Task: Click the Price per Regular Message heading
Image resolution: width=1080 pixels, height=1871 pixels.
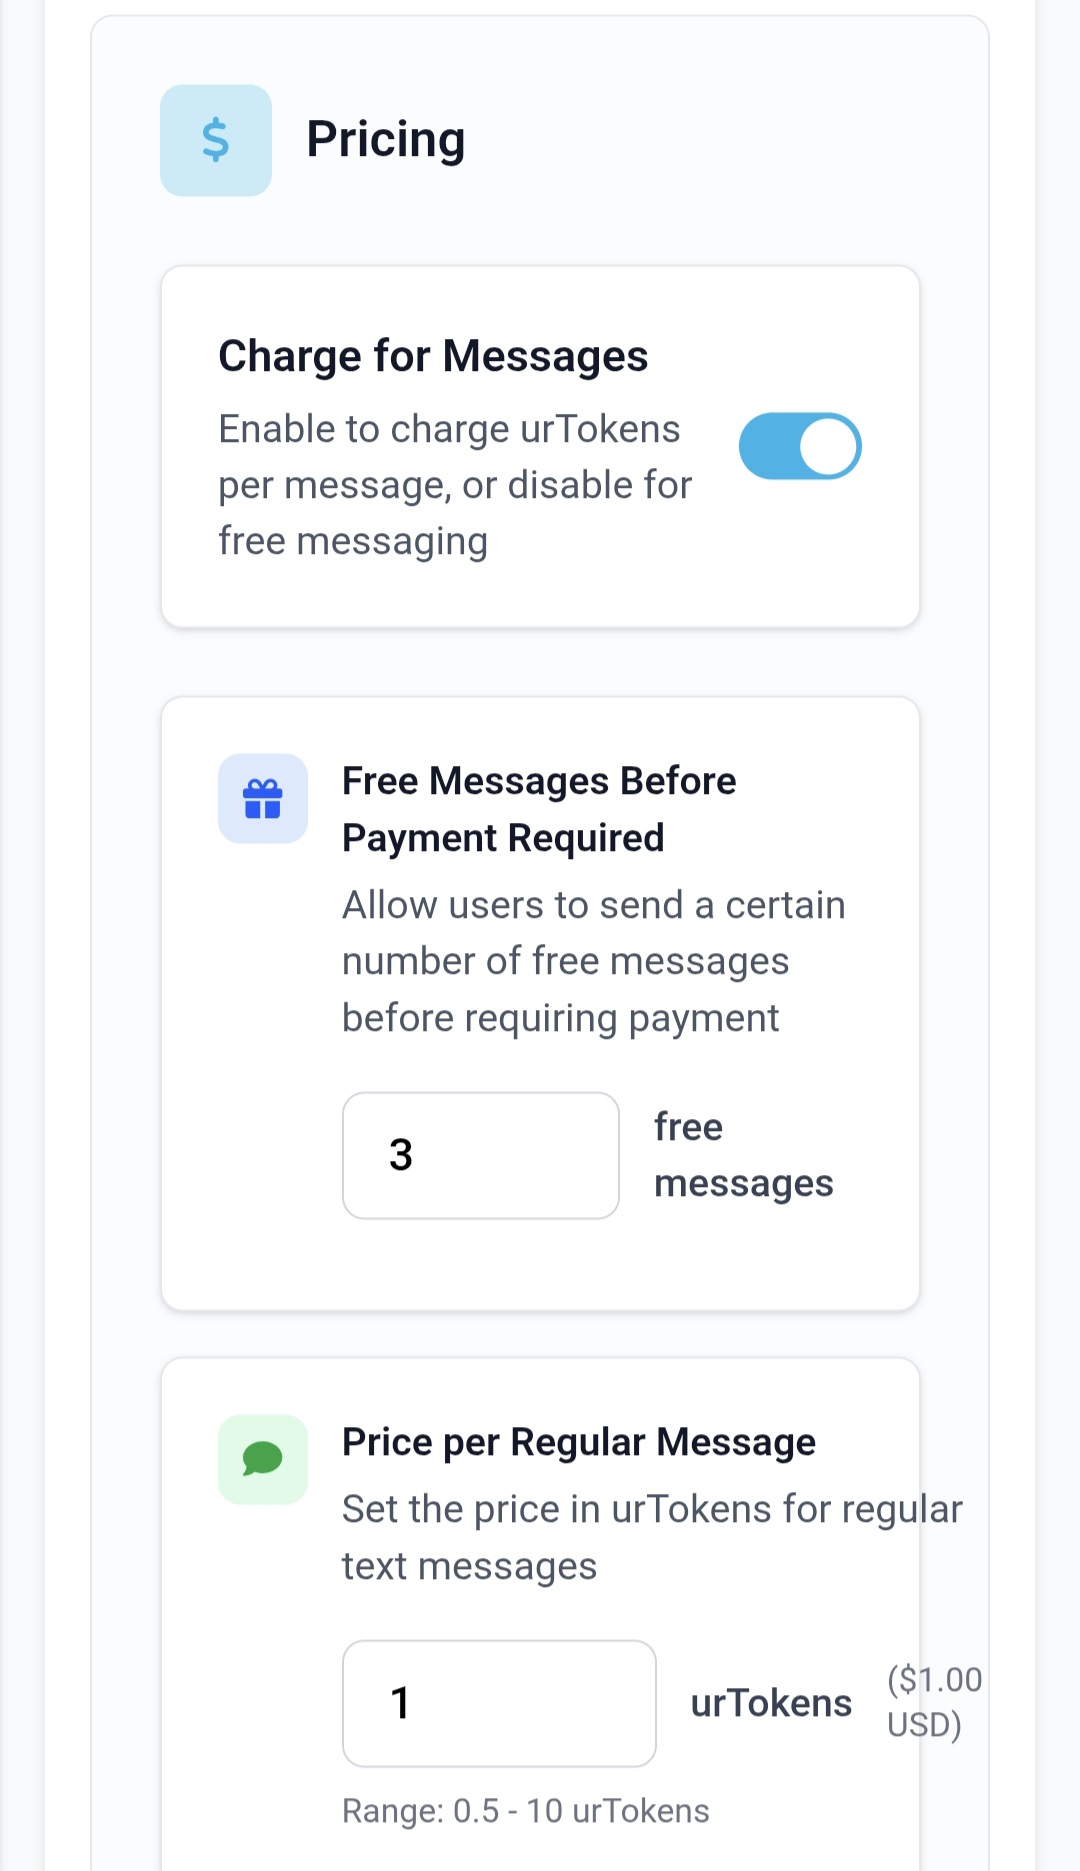Action: [x=579, y=1442]
